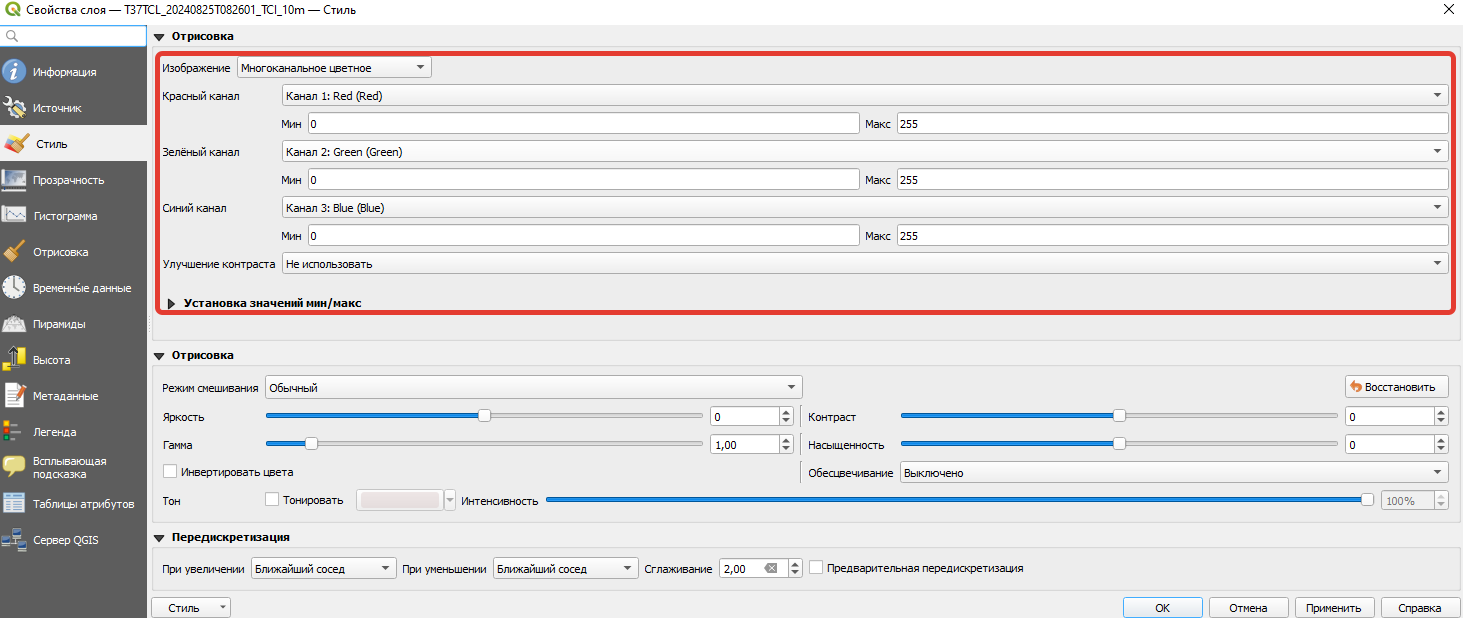Open the Источник wrench icon

tap(14, 108)
